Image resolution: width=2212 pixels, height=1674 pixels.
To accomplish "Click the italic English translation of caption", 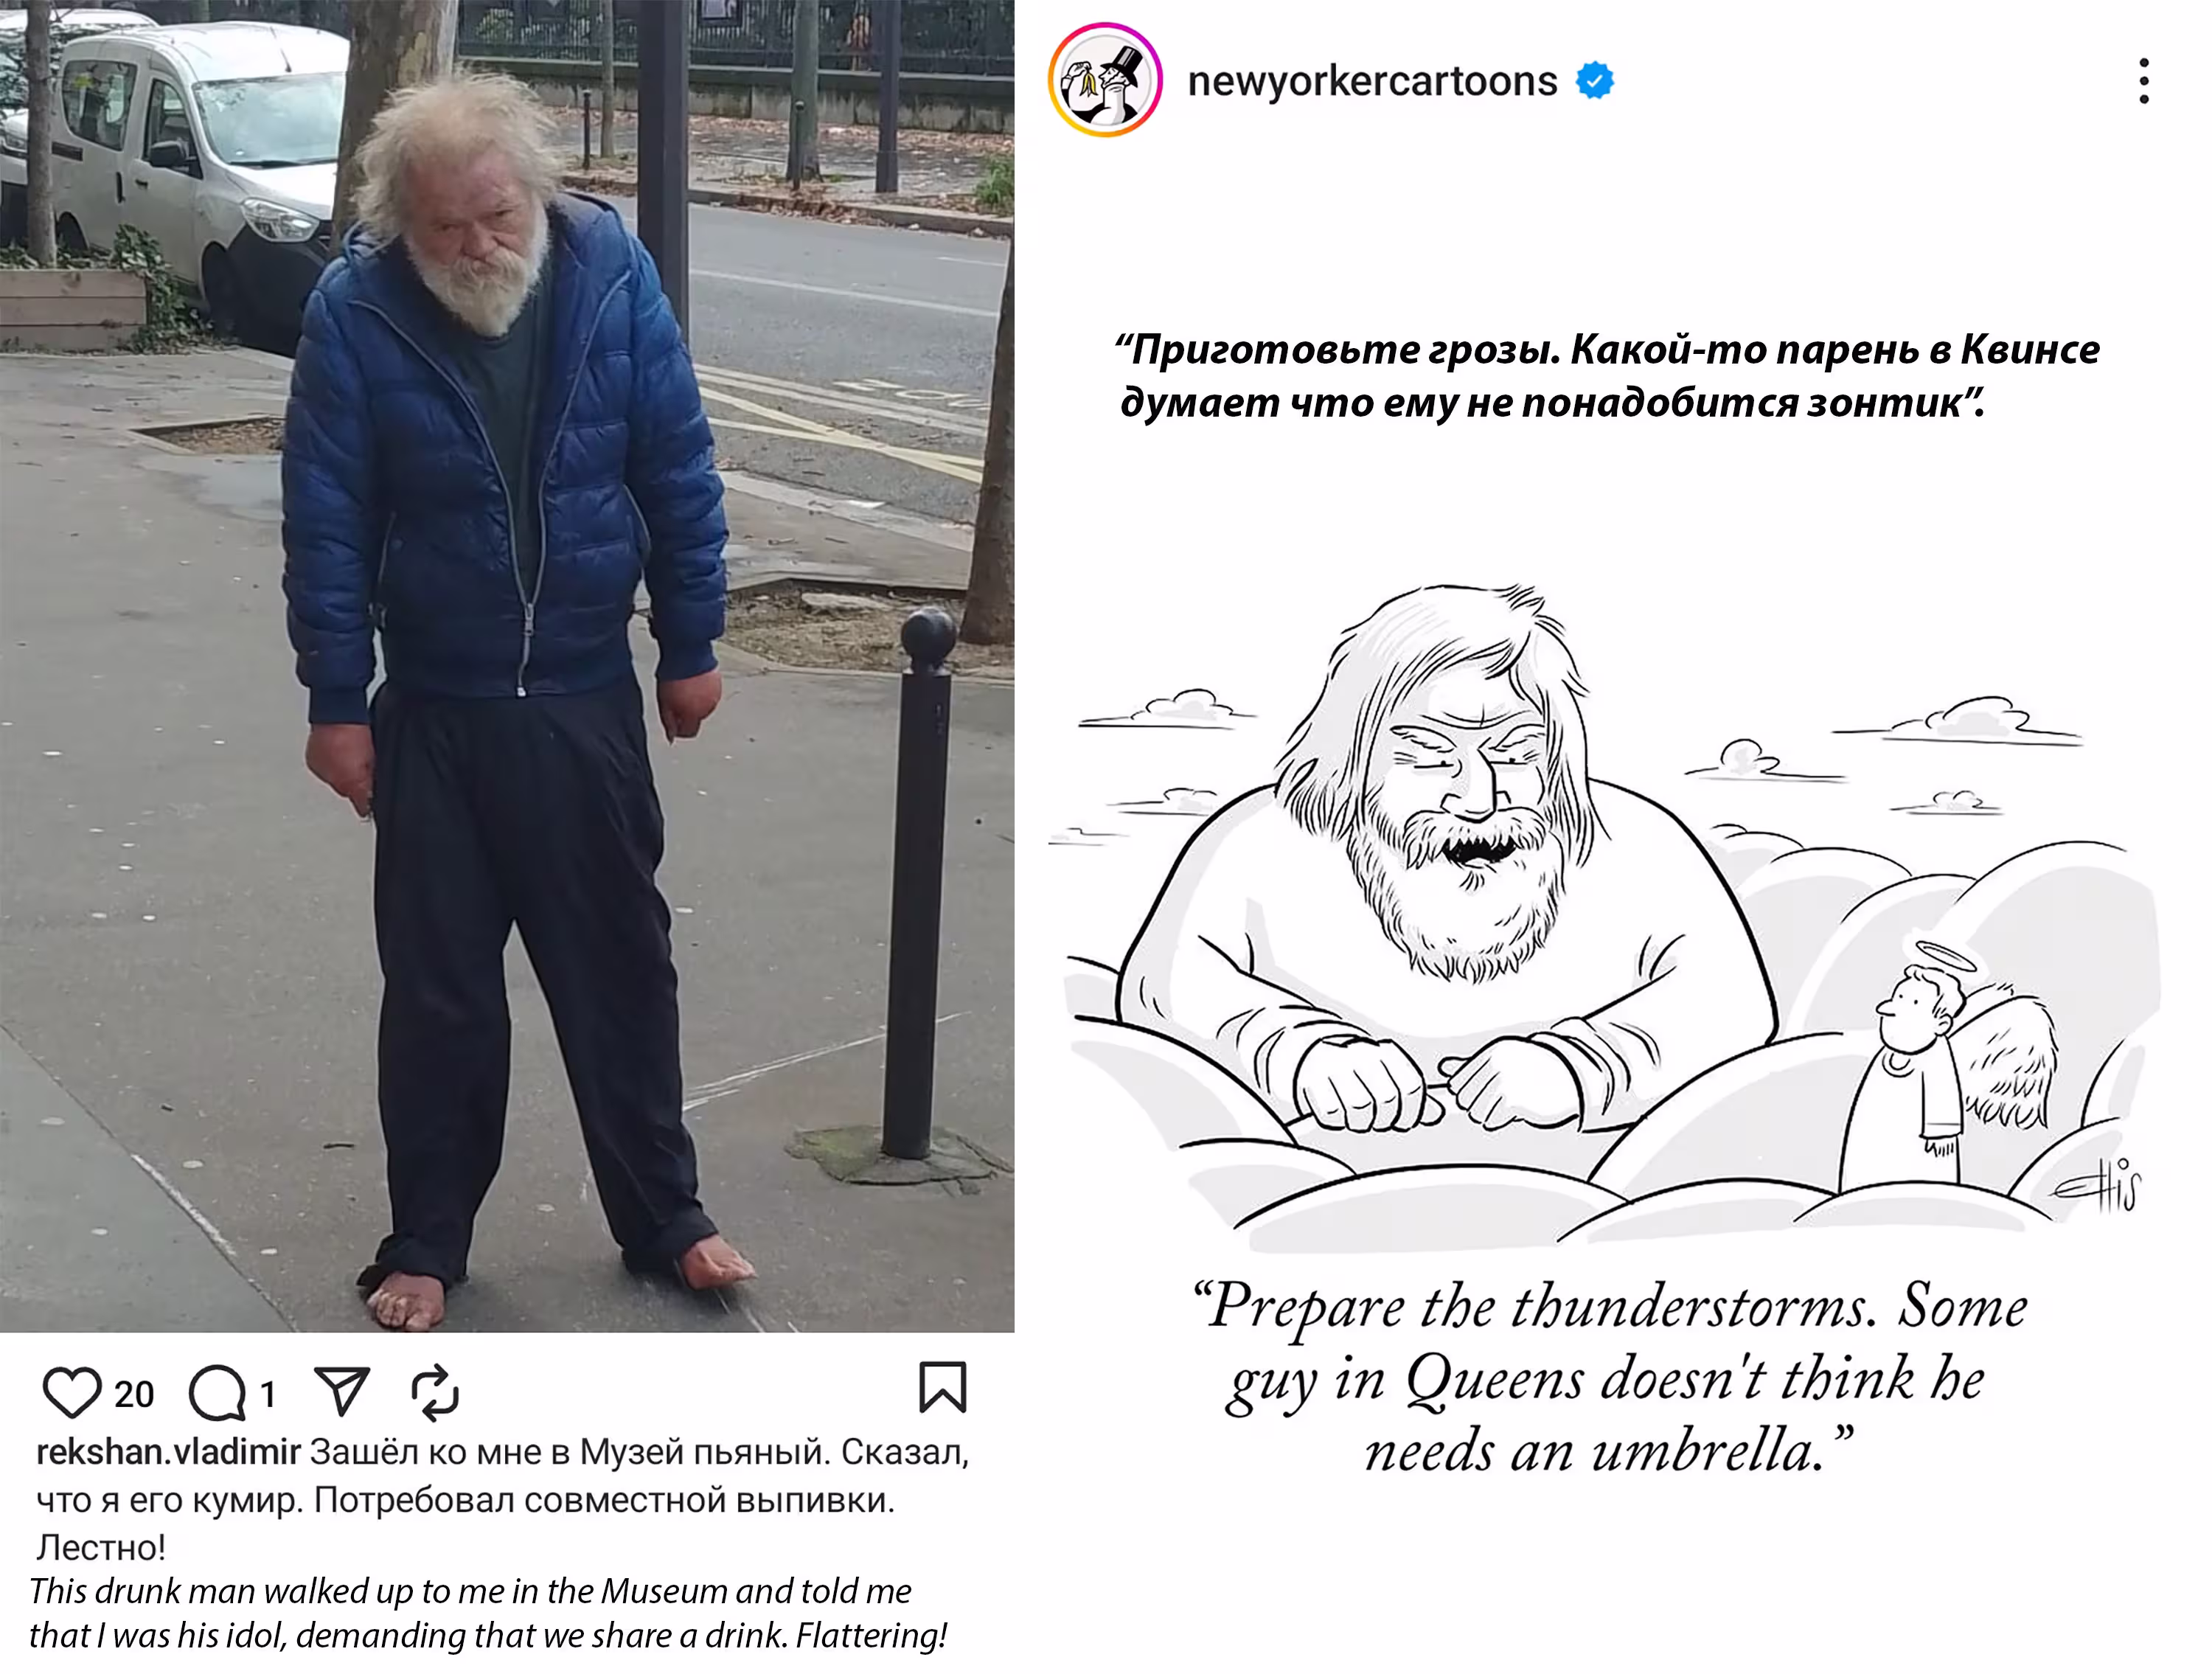I will (x=487, y=1613).
